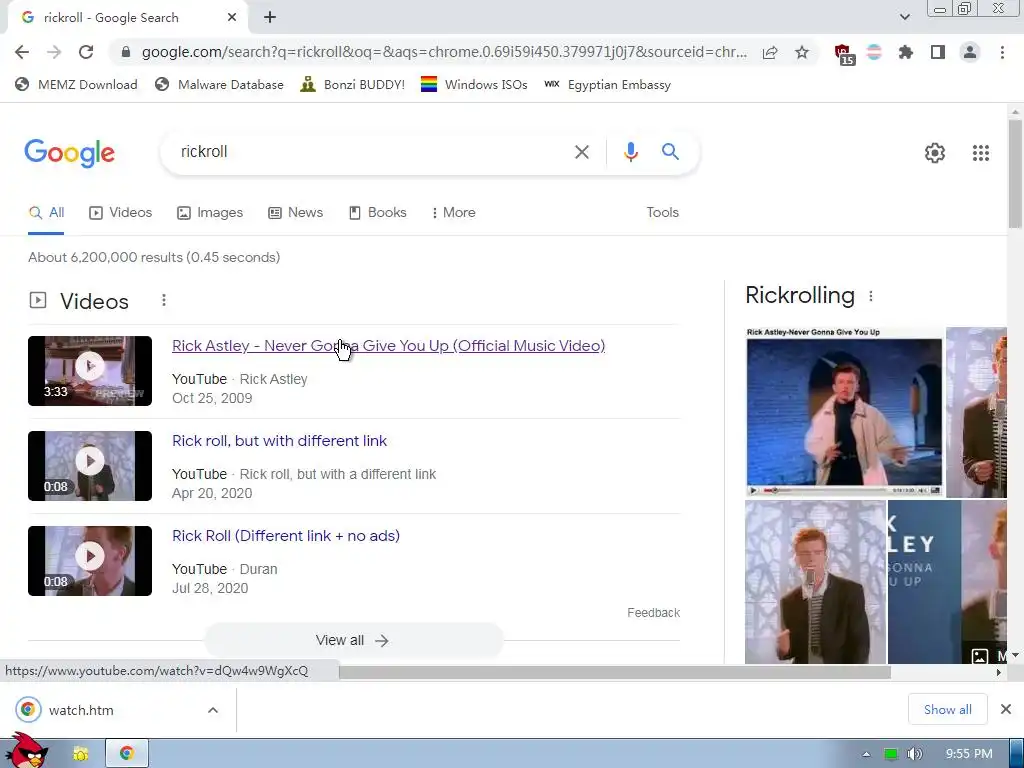Reload the current page
Viewport: 1024px width, 768px height.
coord(86,52)
